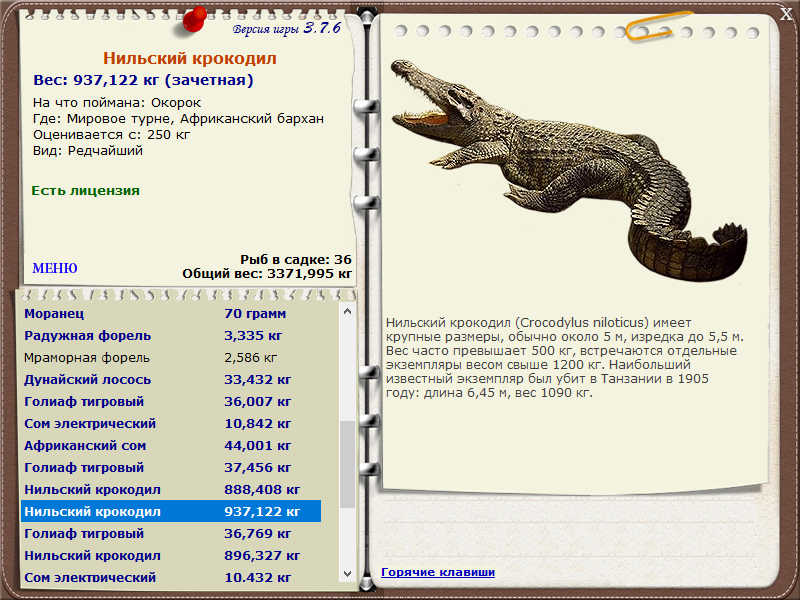
Task: Select the Радужная форель 3,335 кг row
Action: point(171,336)
